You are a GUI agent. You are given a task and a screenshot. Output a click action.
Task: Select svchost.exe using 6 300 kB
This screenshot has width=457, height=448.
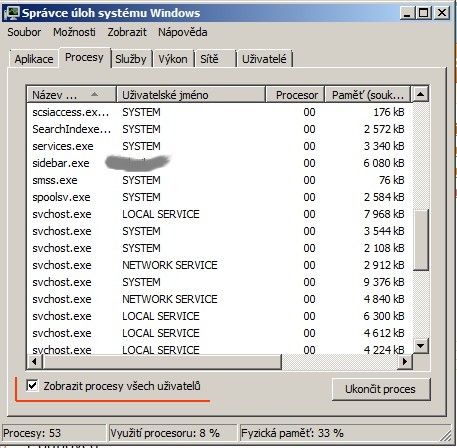point(219,316)
